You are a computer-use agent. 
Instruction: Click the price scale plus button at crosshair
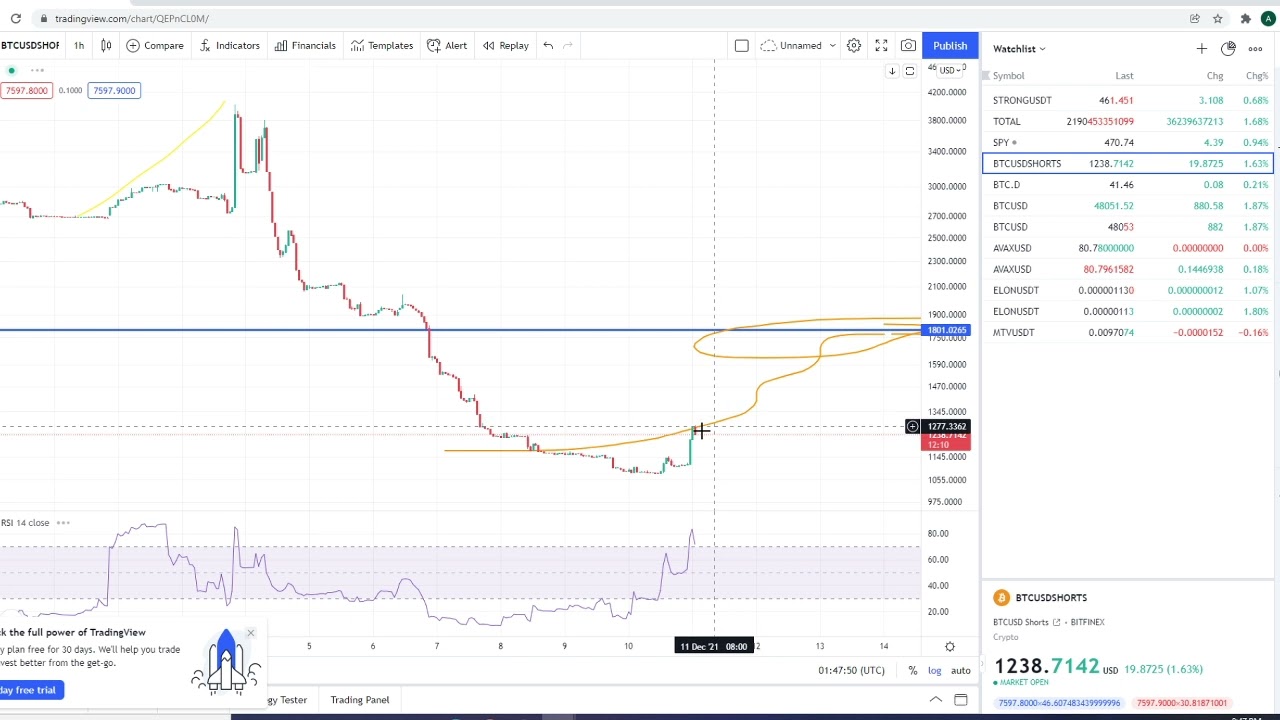(x=912, y=427)
